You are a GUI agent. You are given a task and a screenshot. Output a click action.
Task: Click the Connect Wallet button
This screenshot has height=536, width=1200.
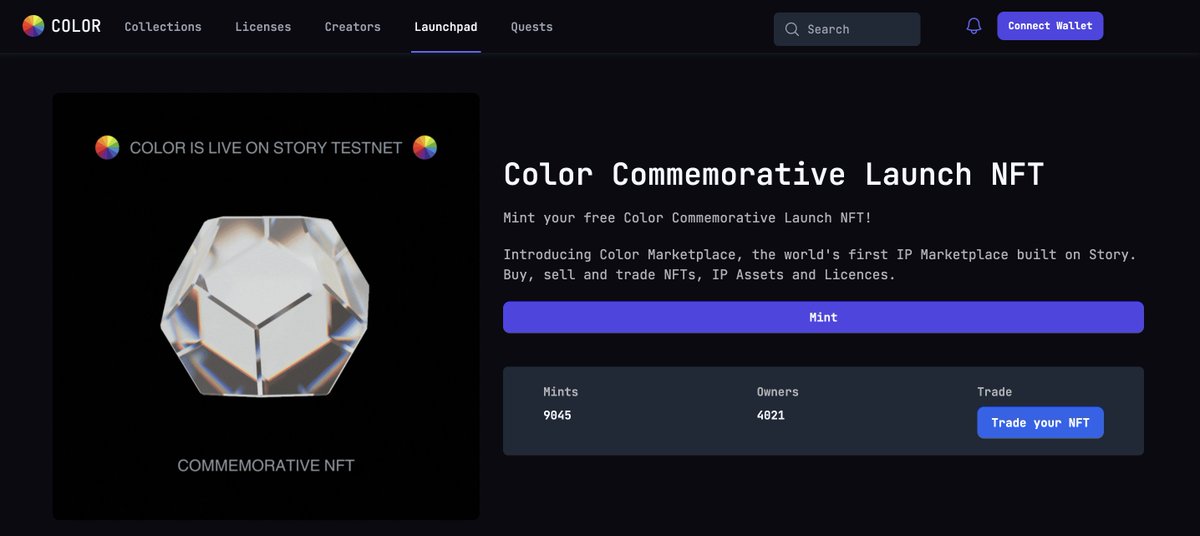point(1050,26)
